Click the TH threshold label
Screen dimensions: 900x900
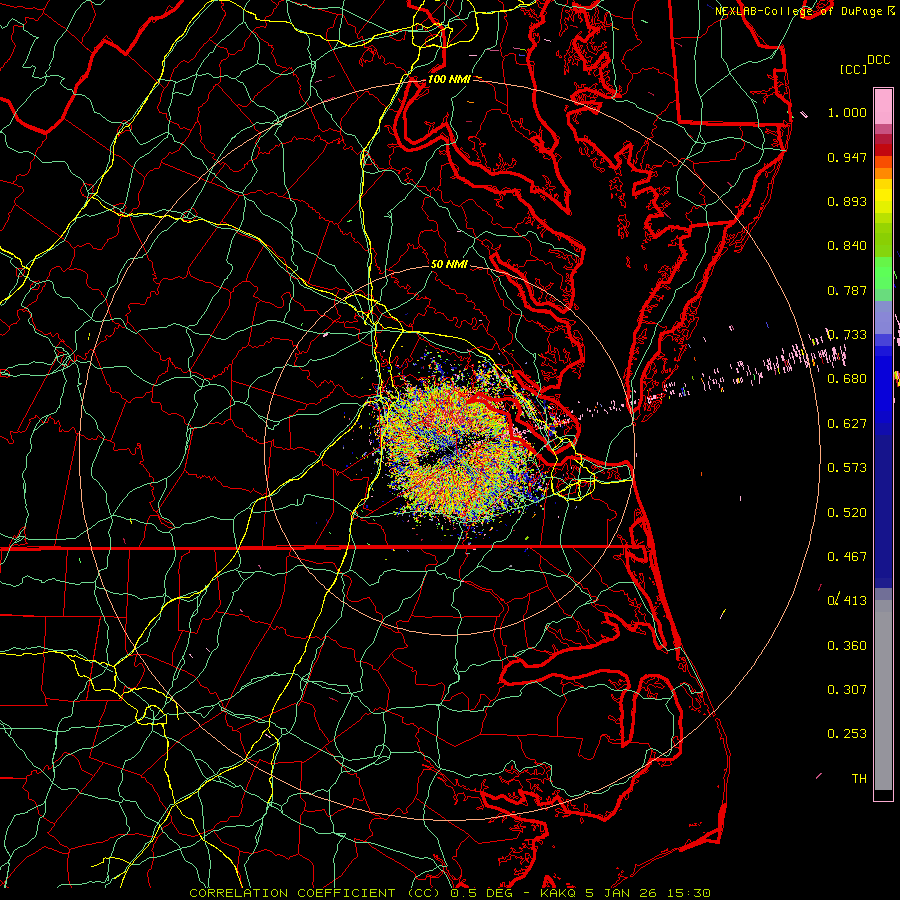[x=859, y=779]
